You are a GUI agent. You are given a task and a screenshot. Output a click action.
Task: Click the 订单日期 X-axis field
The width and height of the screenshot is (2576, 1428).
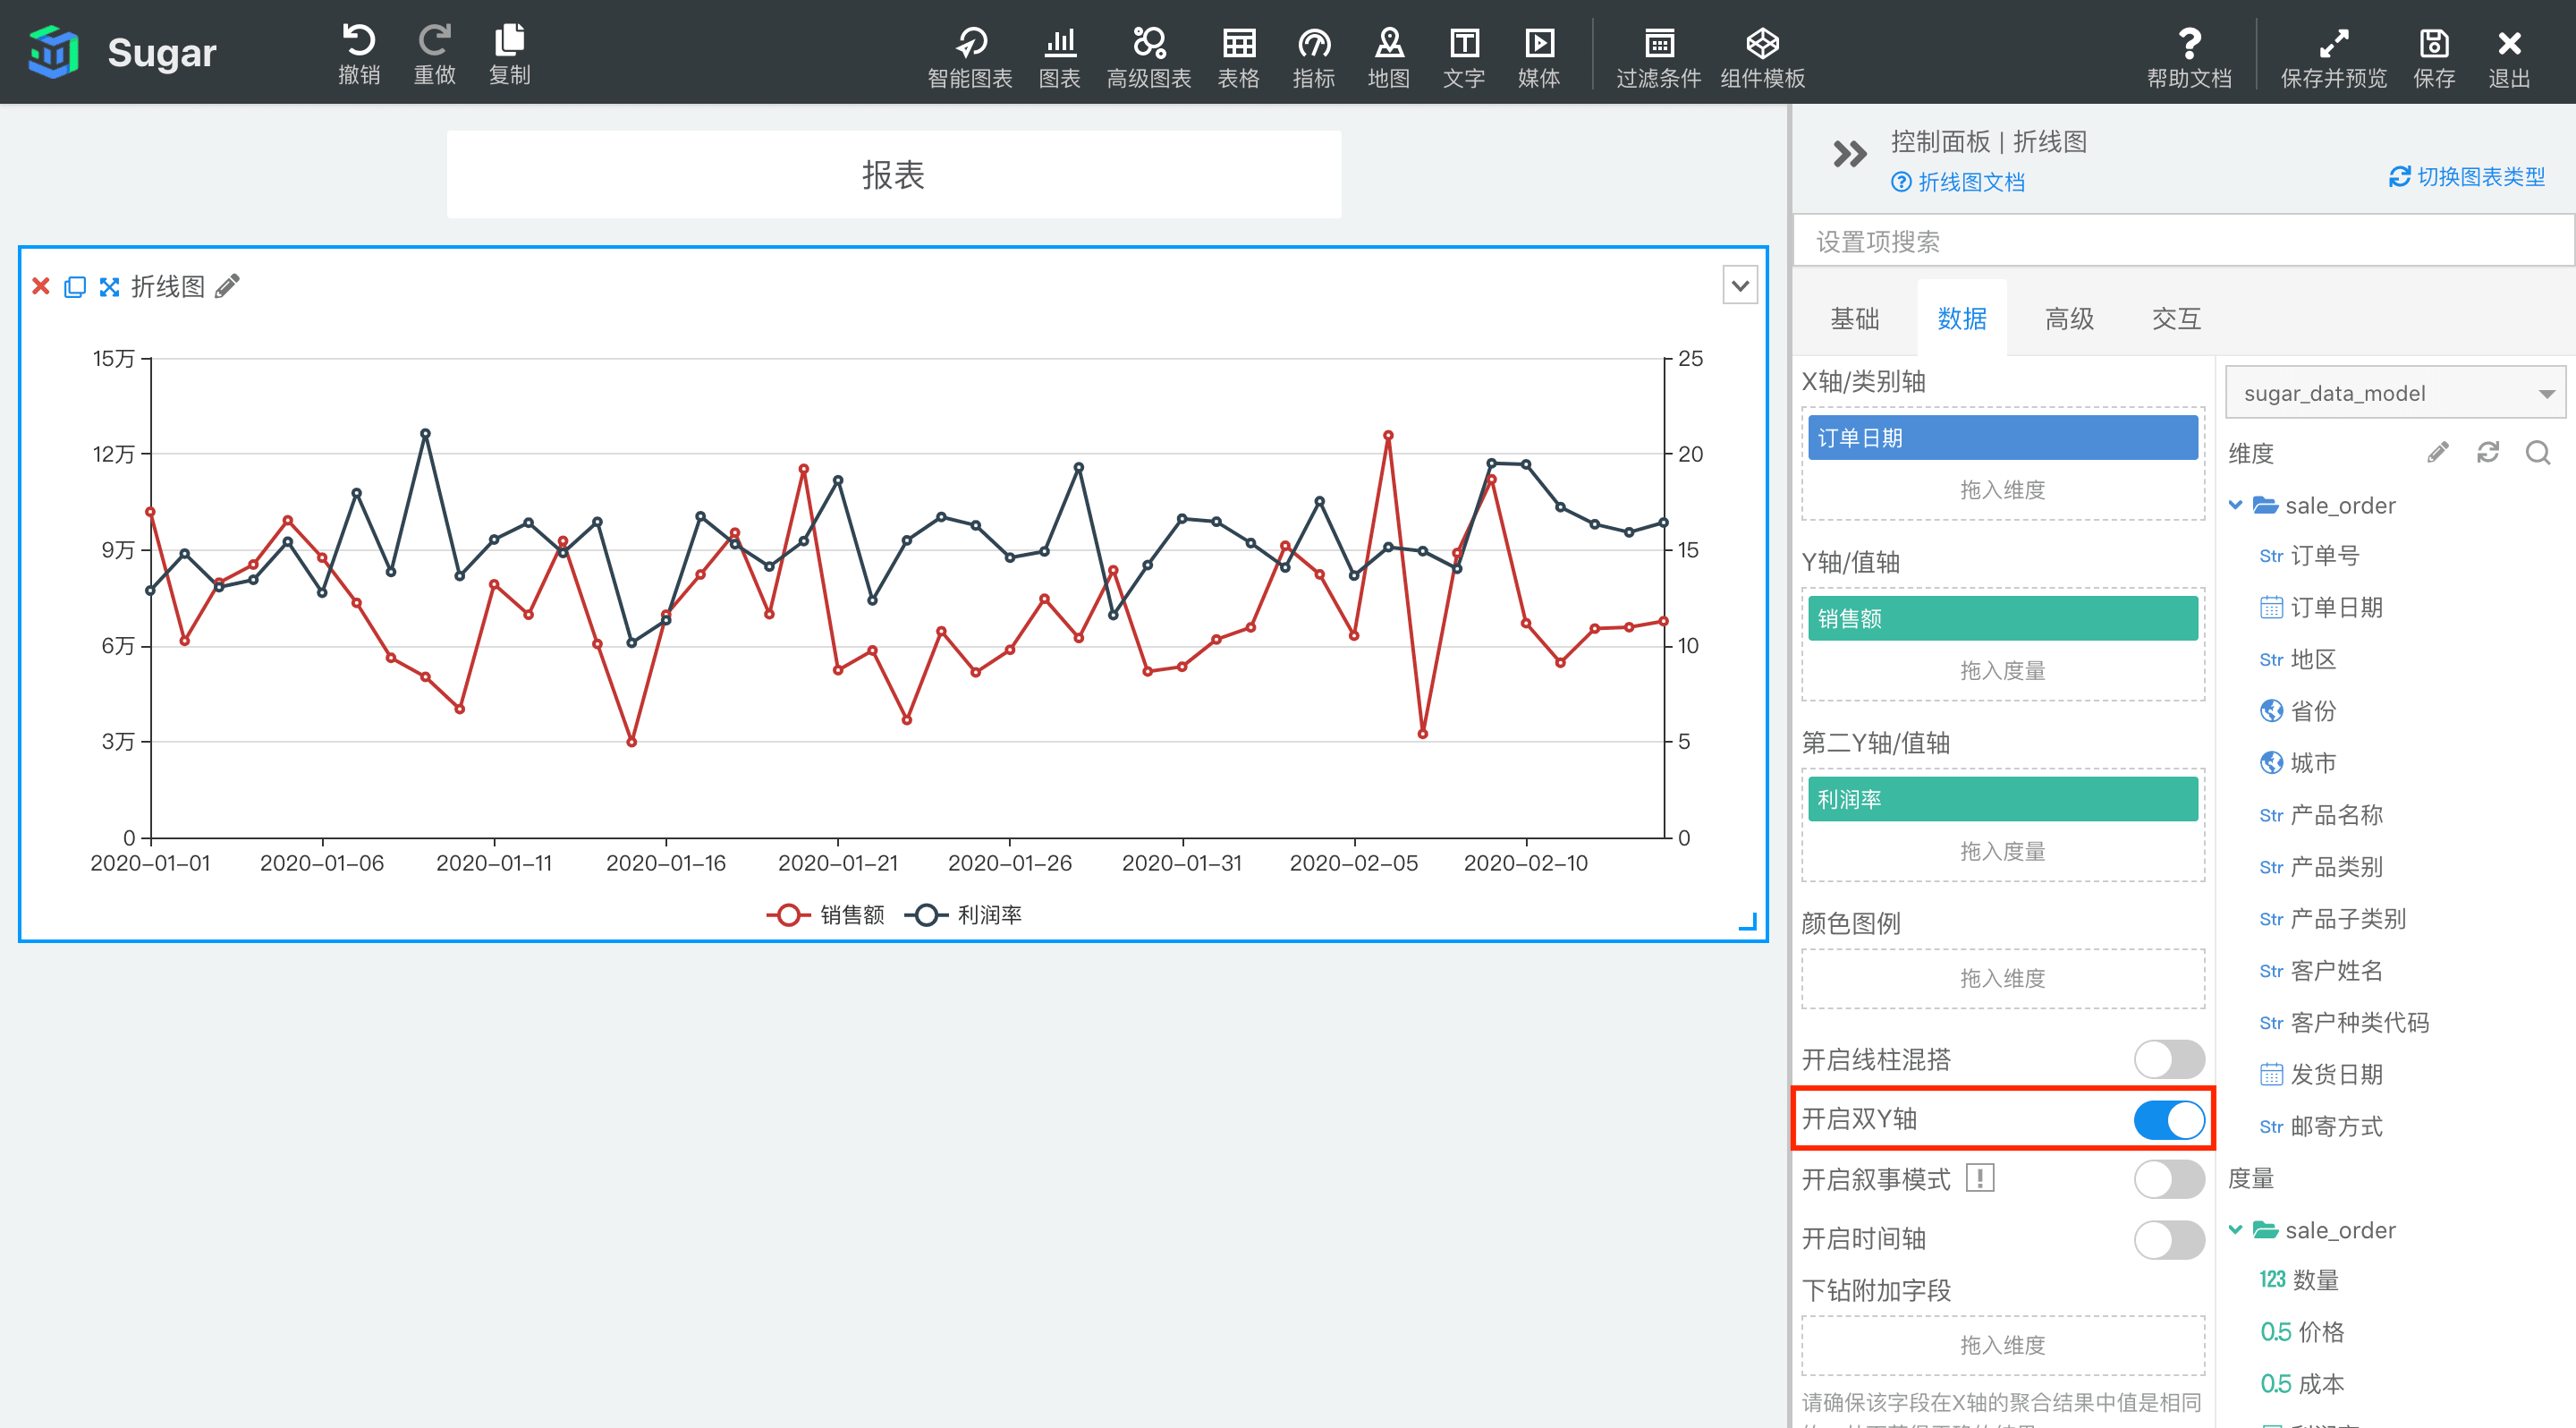click(2002, 438)
